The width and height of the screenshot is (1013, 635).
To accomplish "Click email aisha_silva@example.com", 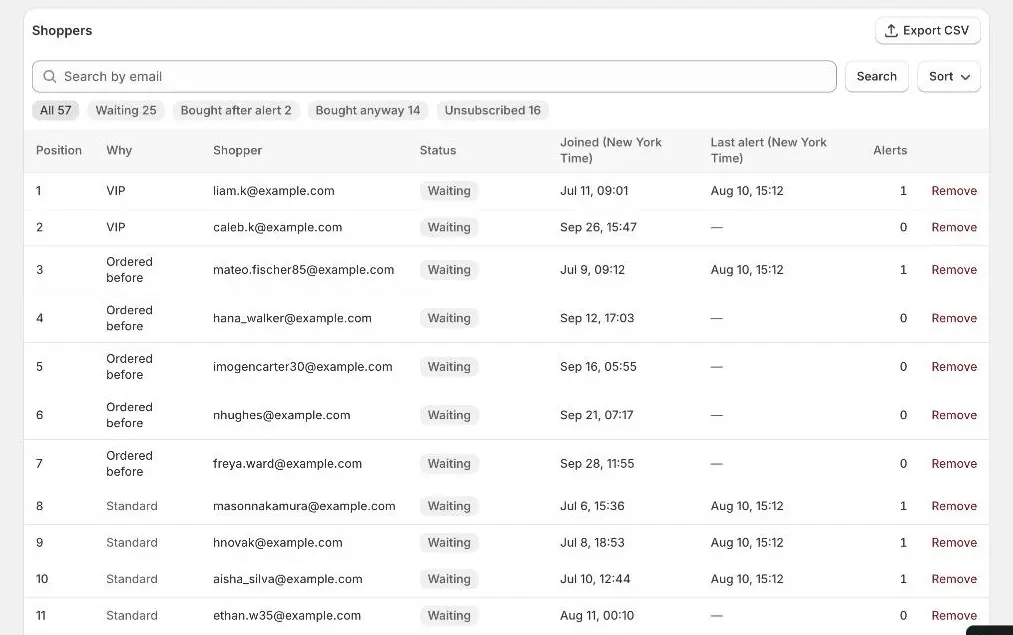I will pyautogui.click(x=287, y=579).
